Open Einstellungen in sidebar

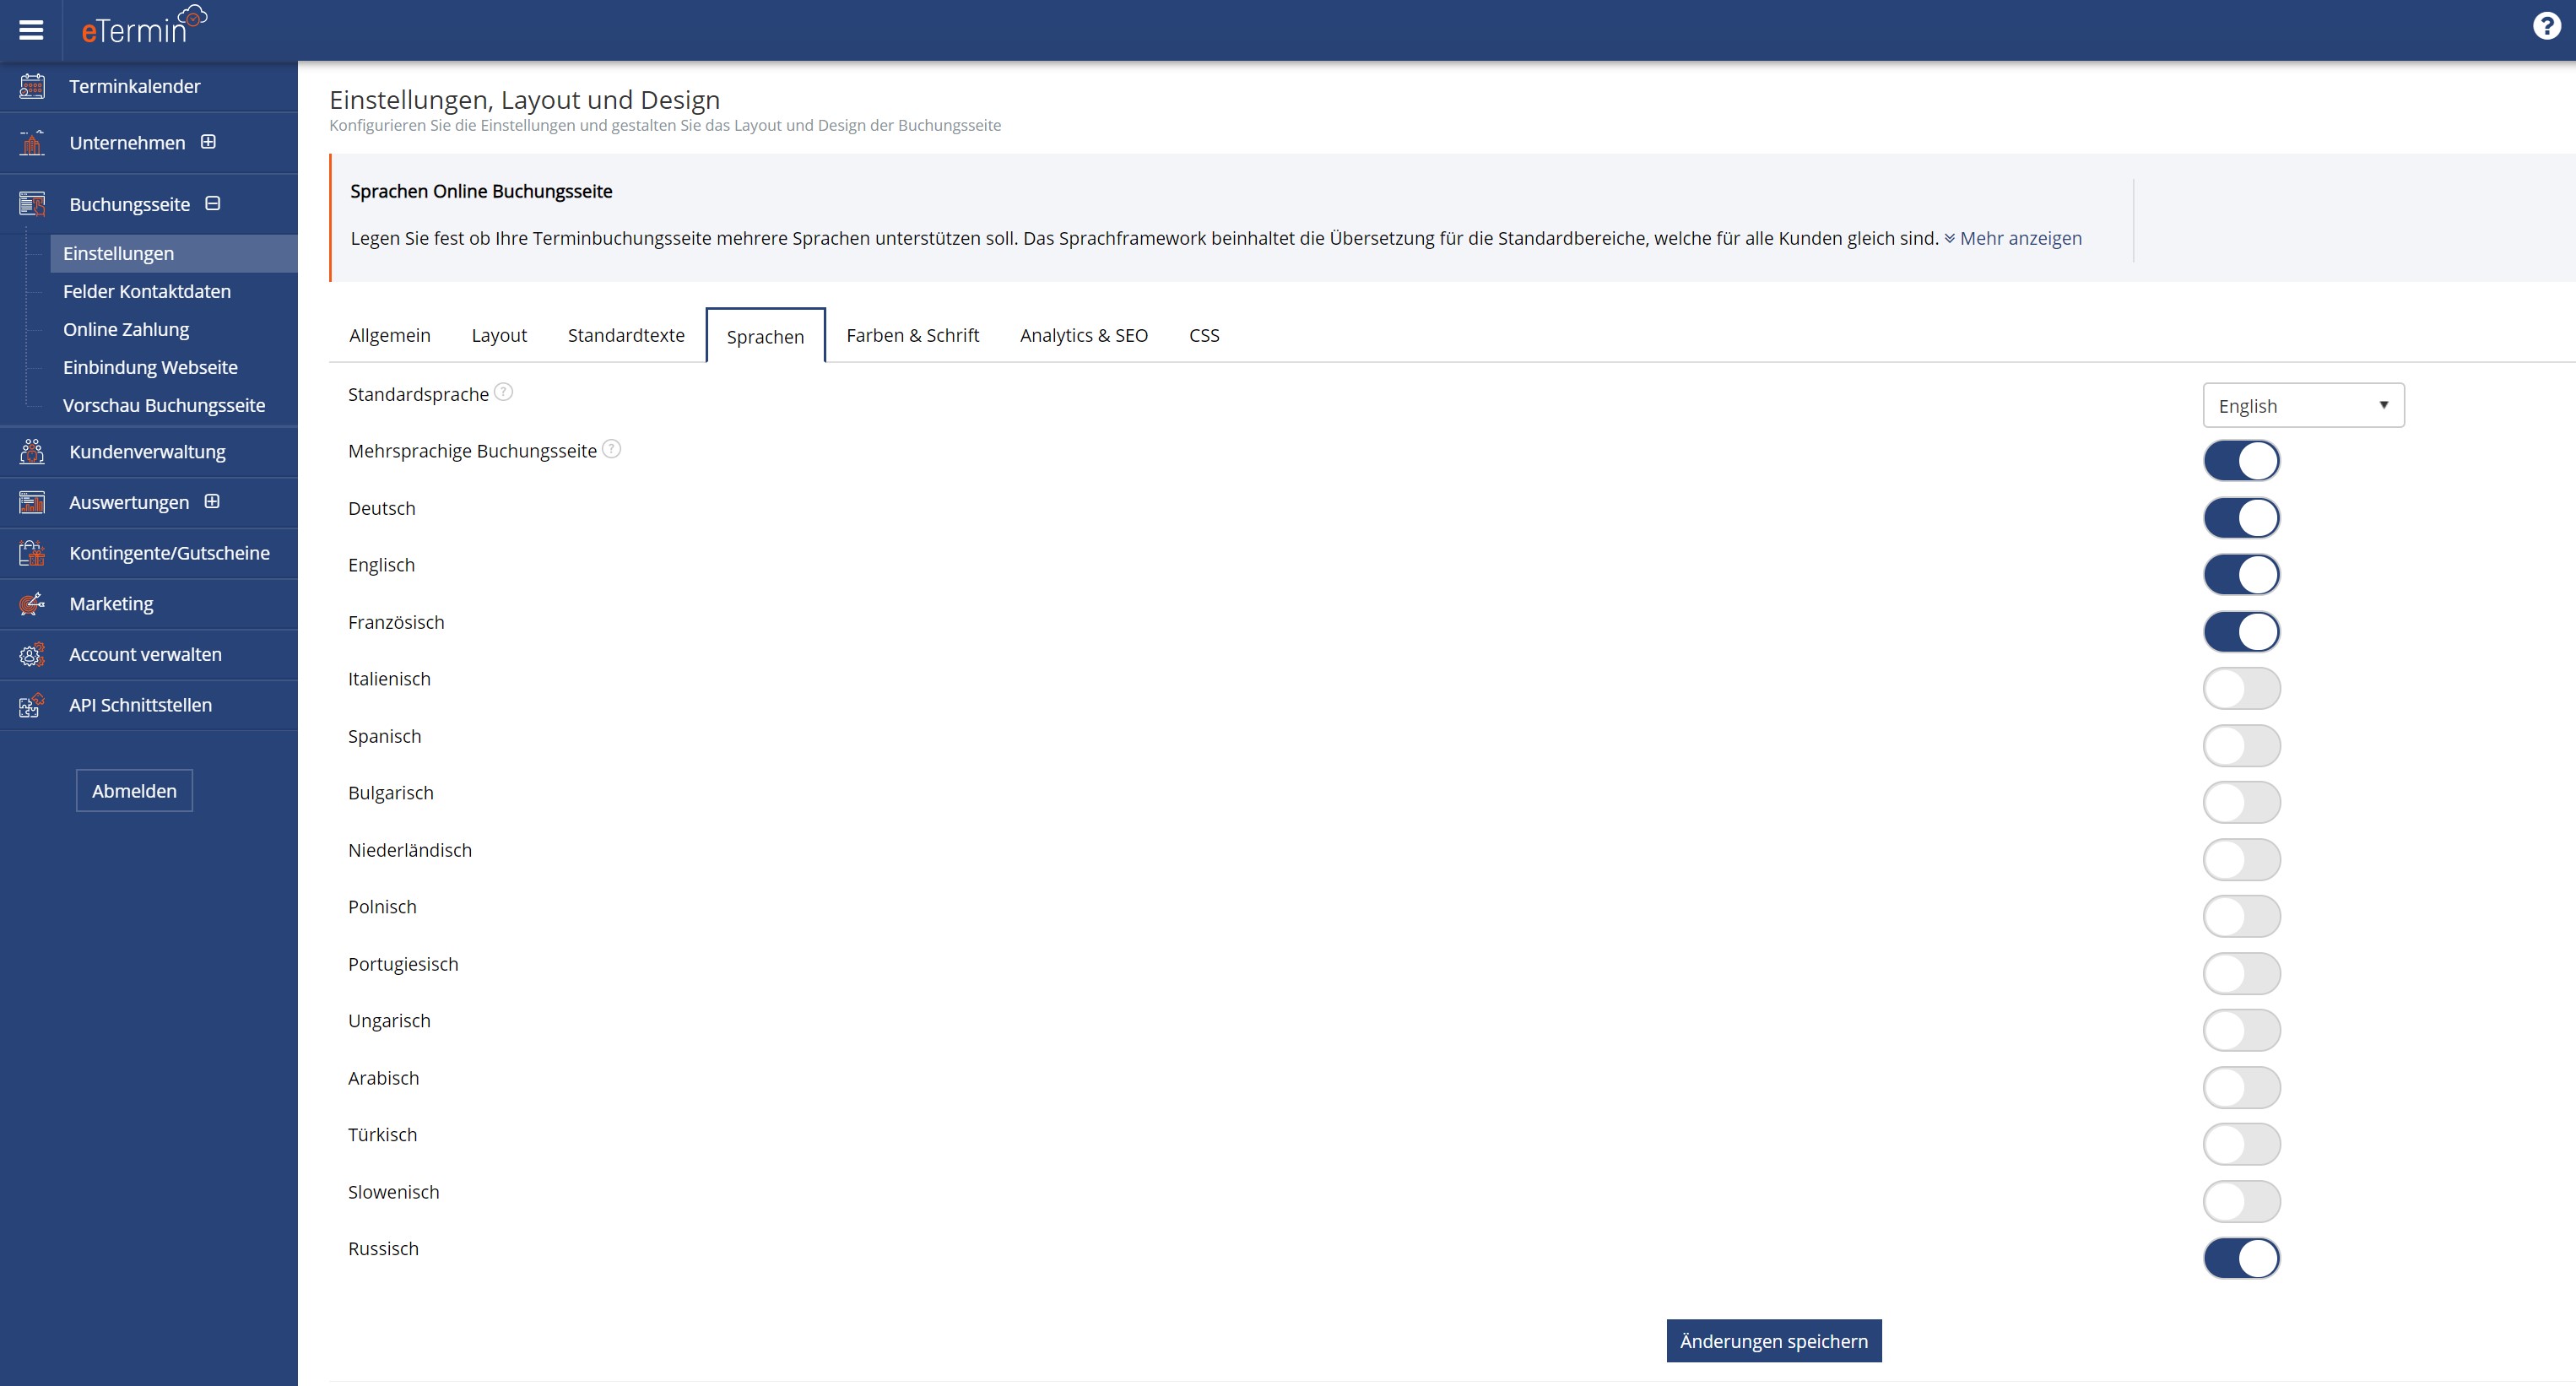[174, 253]
